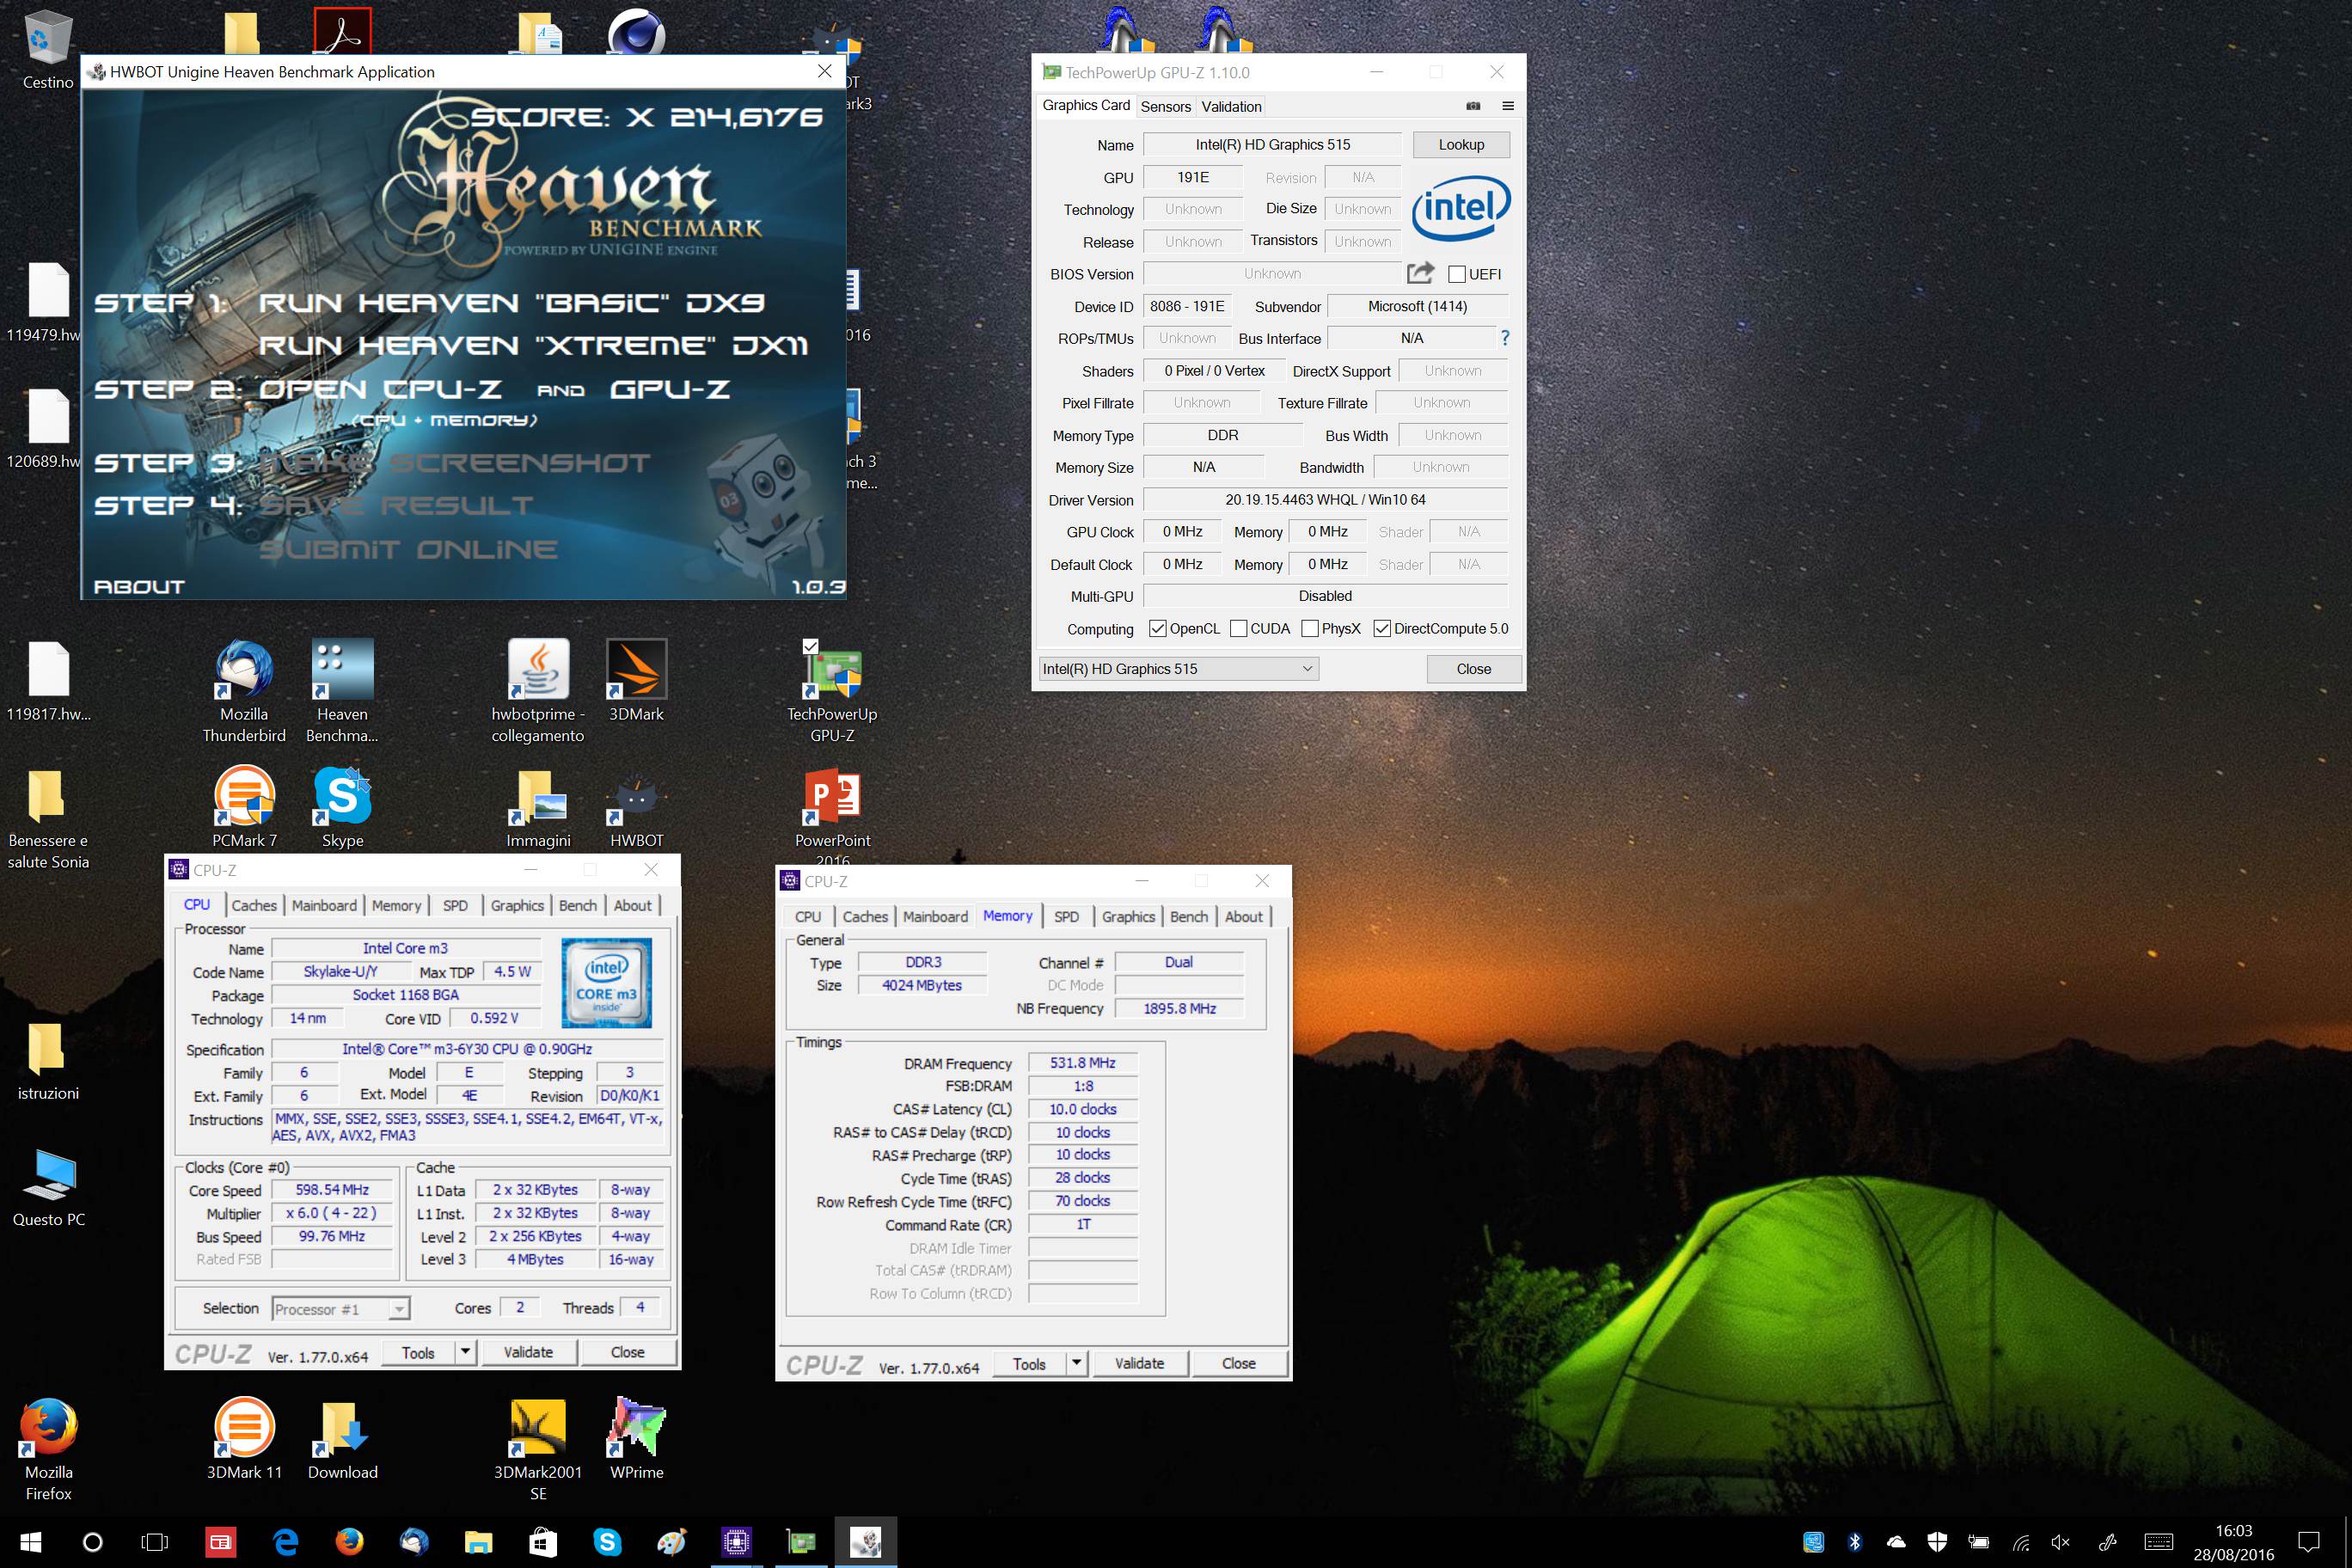Image resolution: width=2352 pixels, height=1568 pixels.
Task: Open Skype desktop shortcut
Action: [342, 807]
